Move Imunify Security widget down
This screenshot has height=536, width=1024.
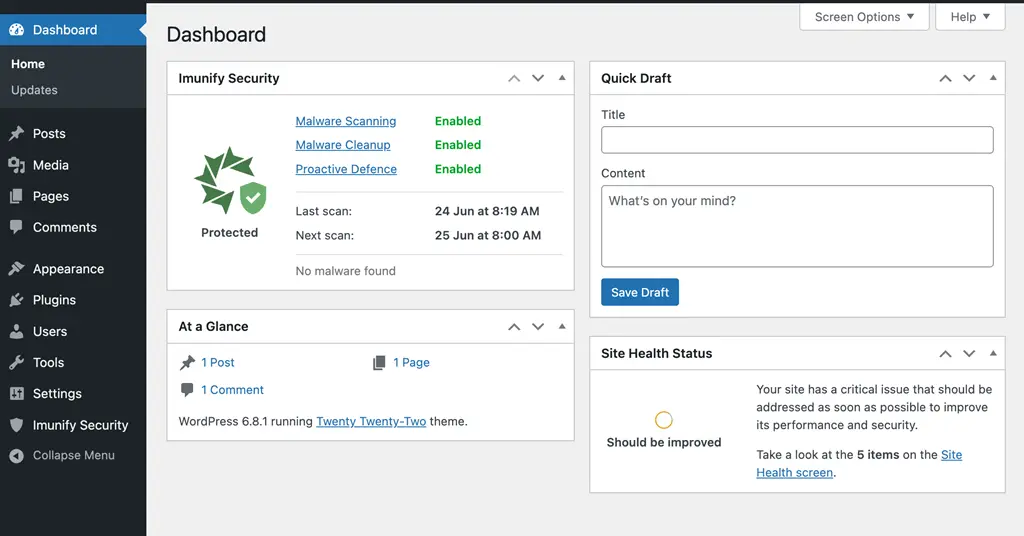click(x=537, y=78)
